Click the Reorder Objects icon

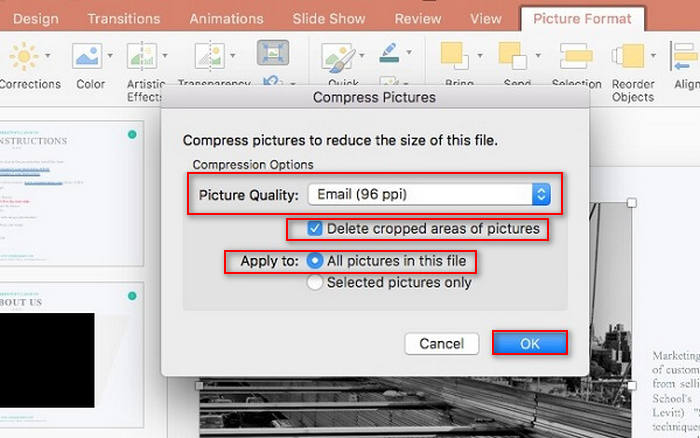point(628,58)
